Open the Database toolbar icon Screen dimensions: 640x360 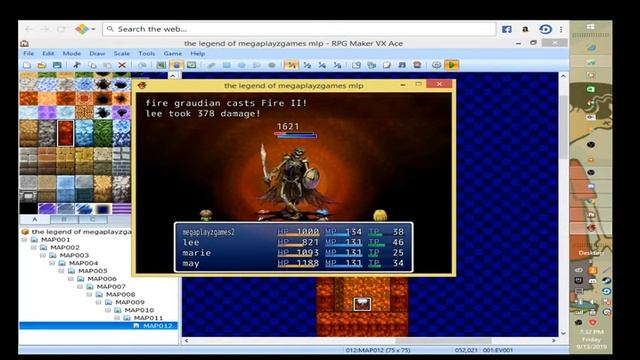point(356,65)
